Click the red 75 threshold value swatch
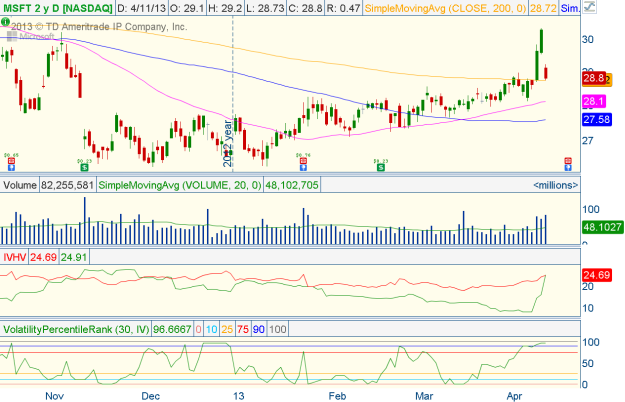The image size is (625, 402). (x=242, y=329)
